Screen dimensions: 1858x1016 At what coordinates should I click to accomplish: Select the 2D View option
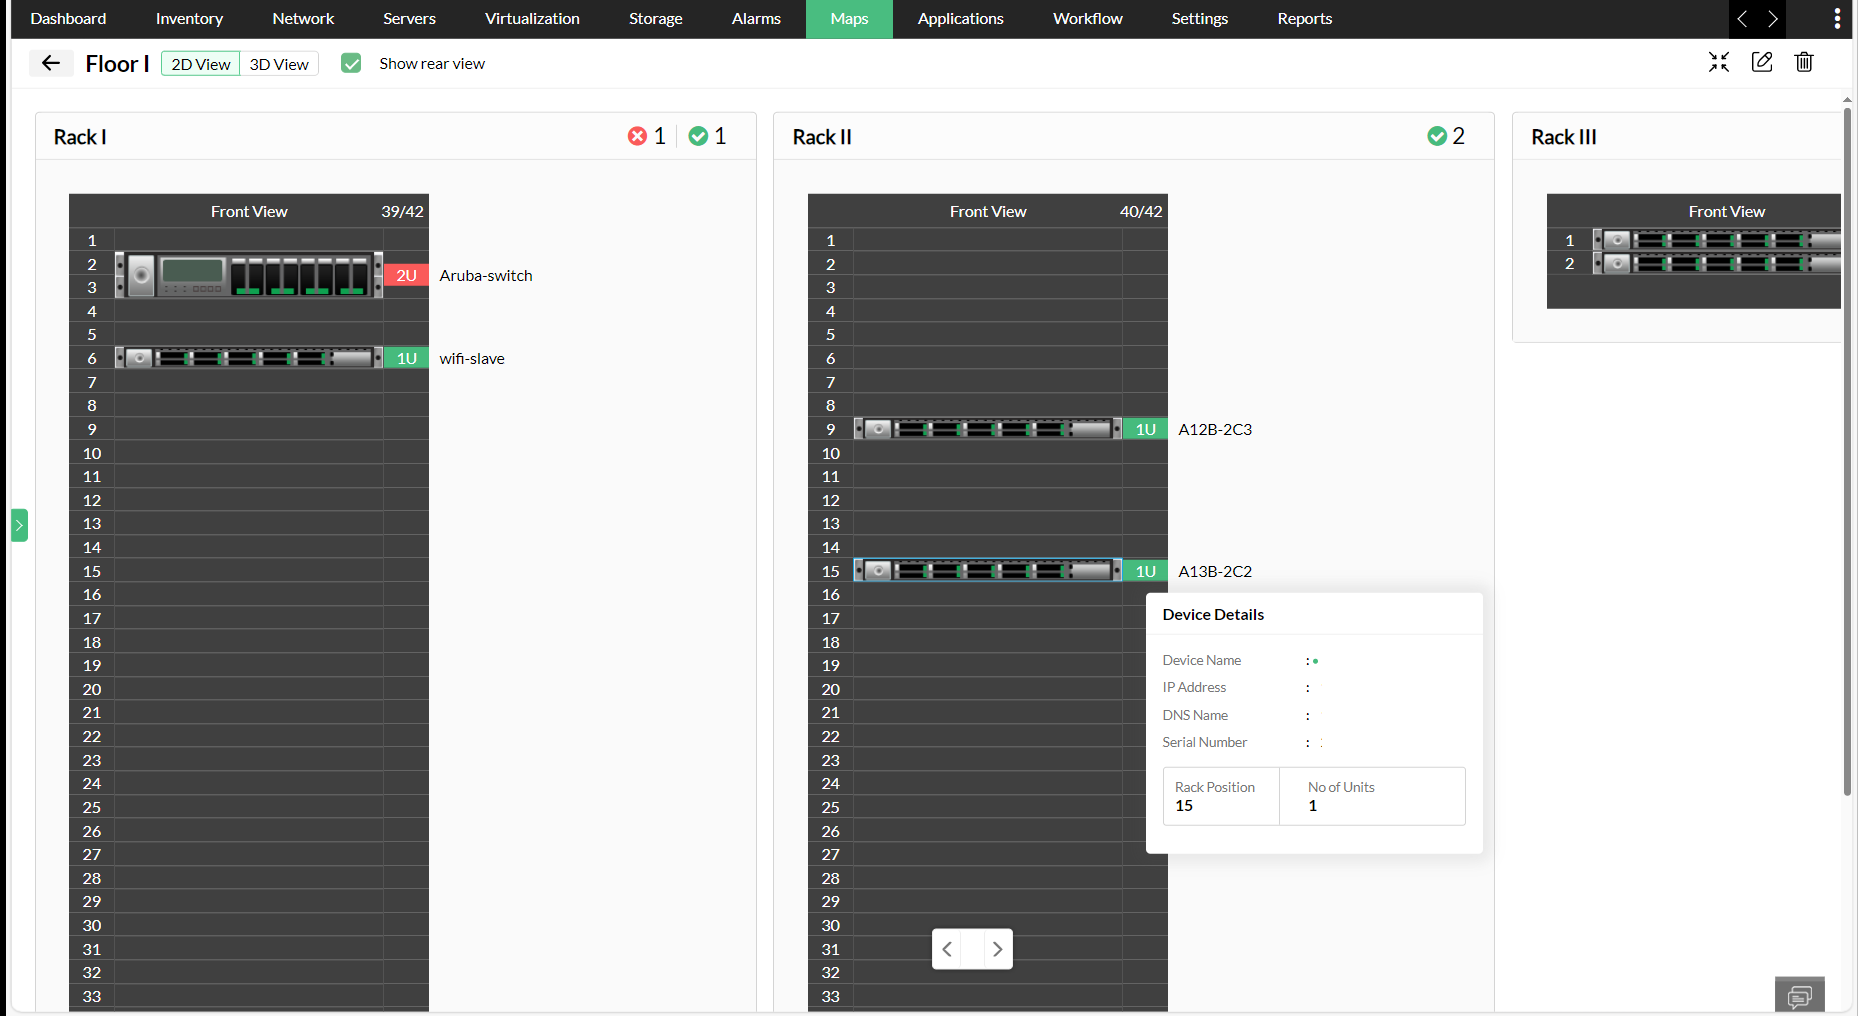pos(199,63)
